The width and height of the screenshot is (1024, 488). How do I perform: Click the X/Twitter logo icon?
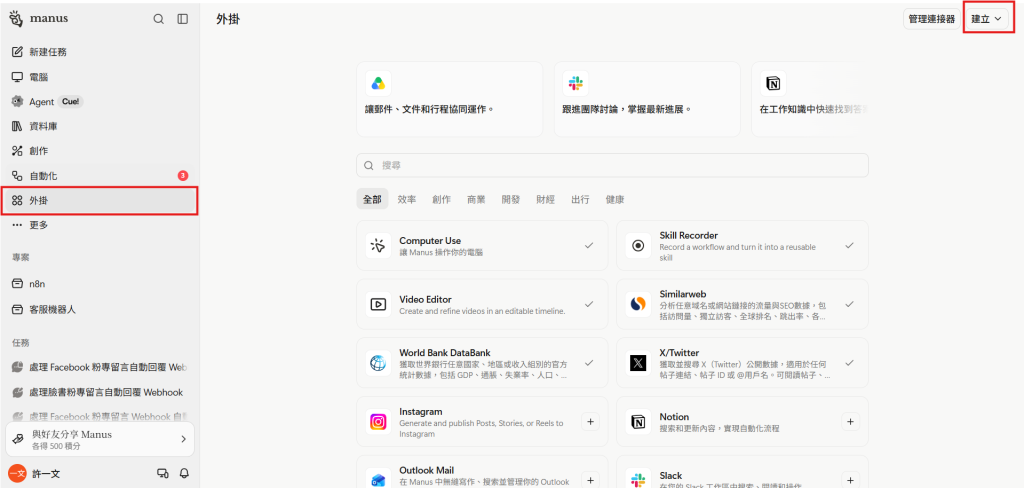click(x=638, y=363)
